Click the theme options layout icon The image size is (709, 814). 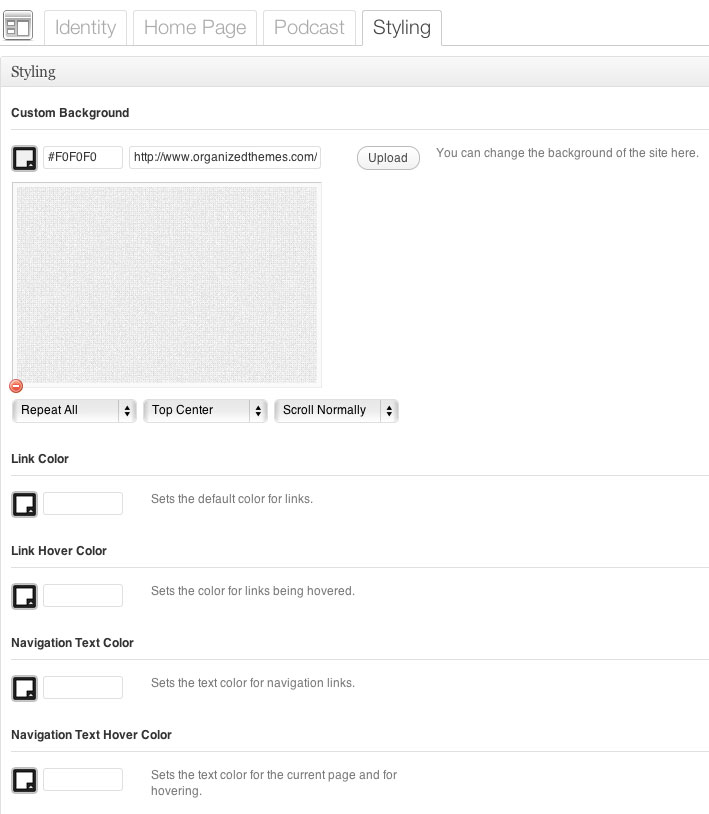click(19, 26)
